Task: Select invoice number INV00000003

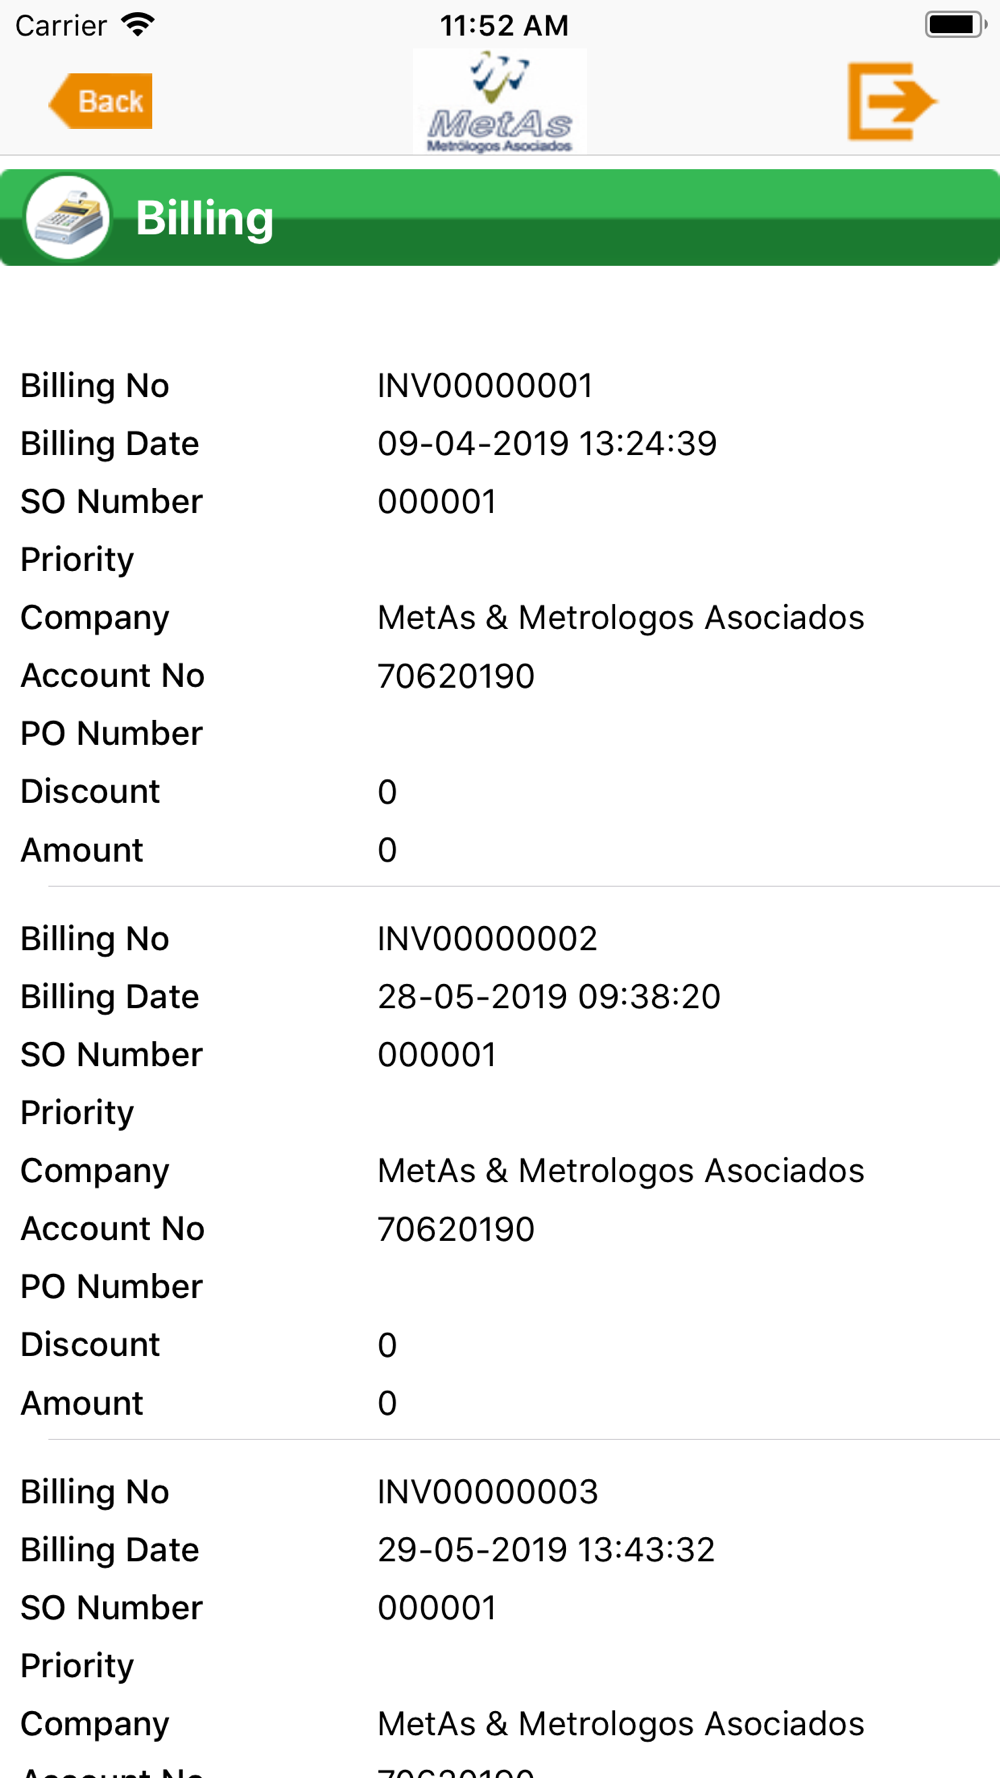Action: (487, 1492)
